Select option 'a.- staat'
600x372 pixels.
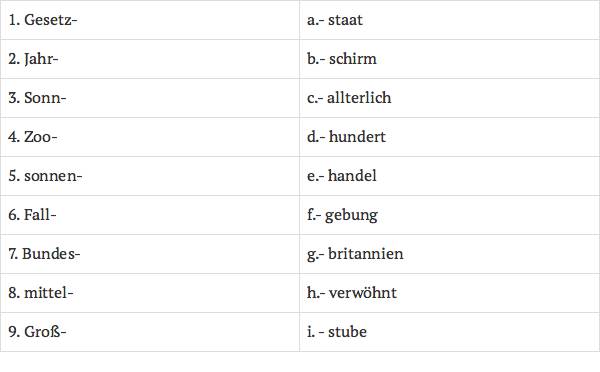pyautogui.click(x=450, y=20)
